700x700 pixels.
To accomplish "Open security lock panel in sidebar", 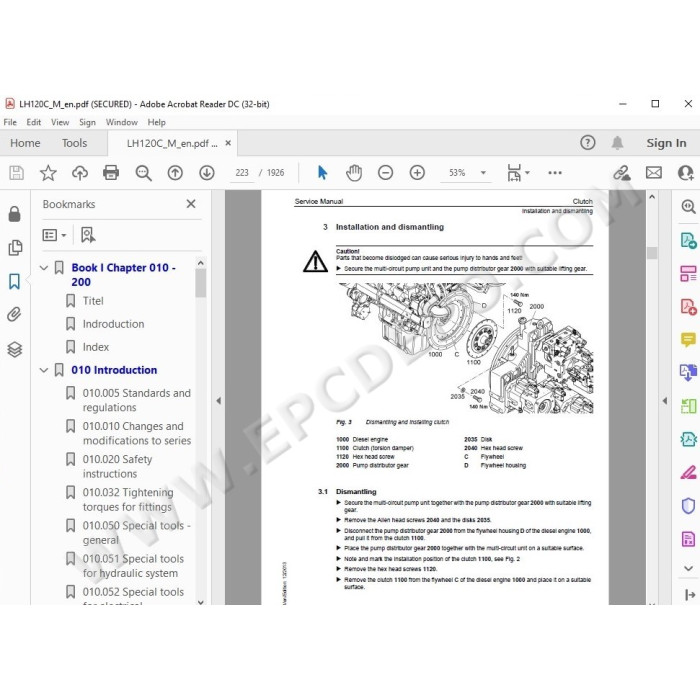I will (x=15, y=214).
